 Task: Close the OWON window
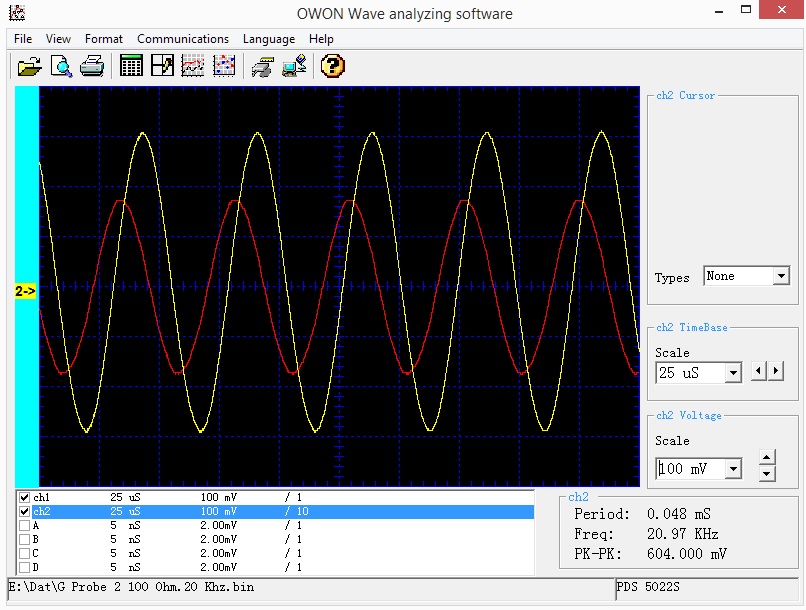(x=782, y=10)
